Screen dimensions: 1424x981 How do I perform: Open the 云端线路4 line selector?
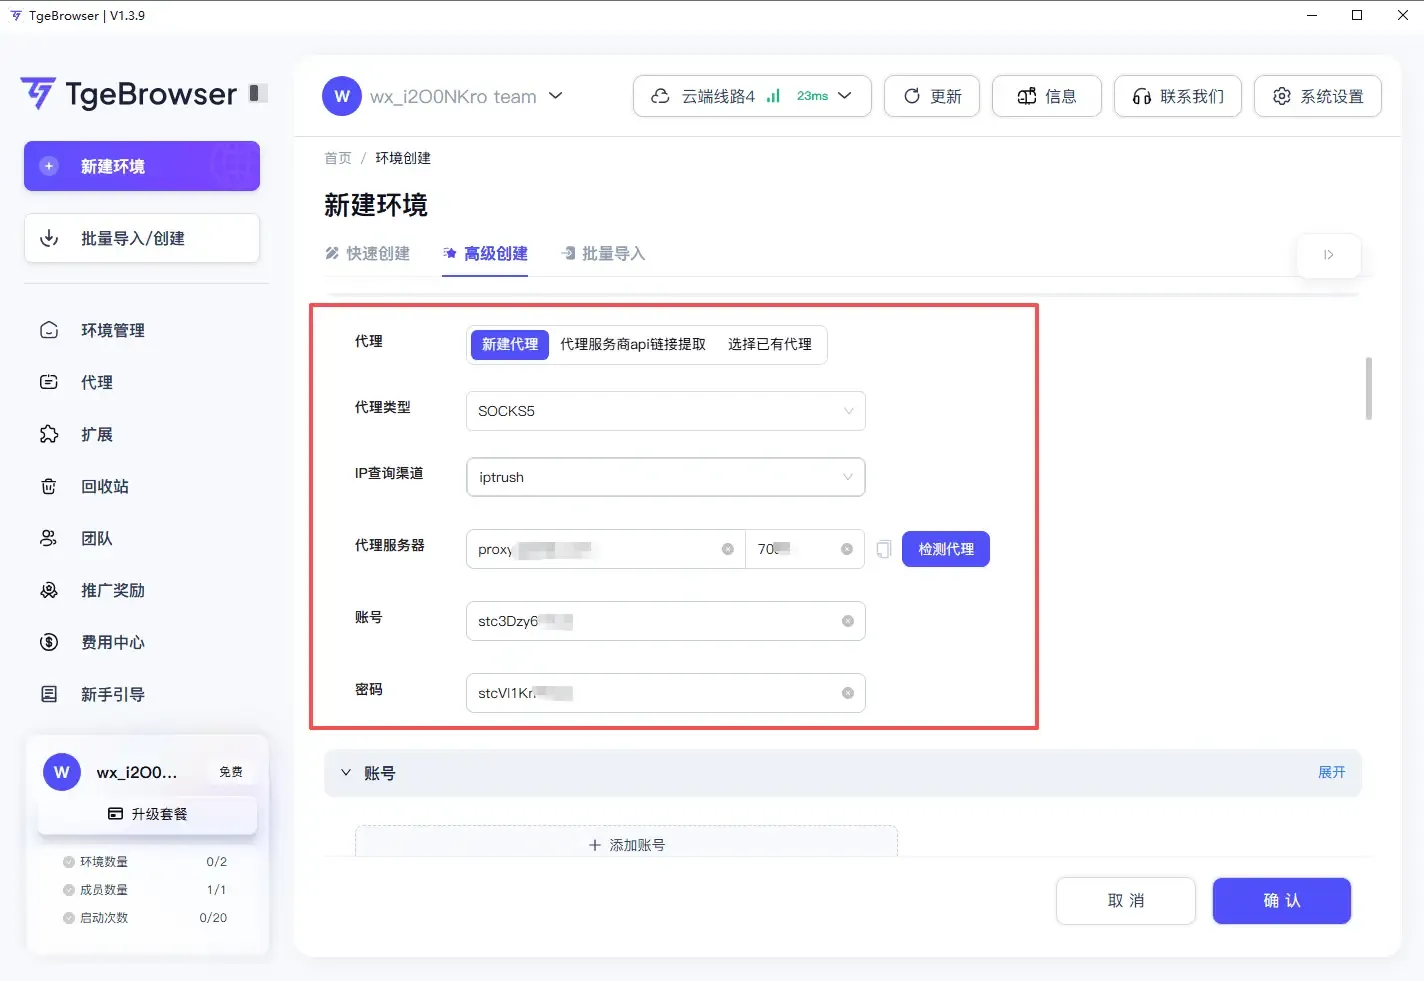pyautogui.click(x=752, y=96)
